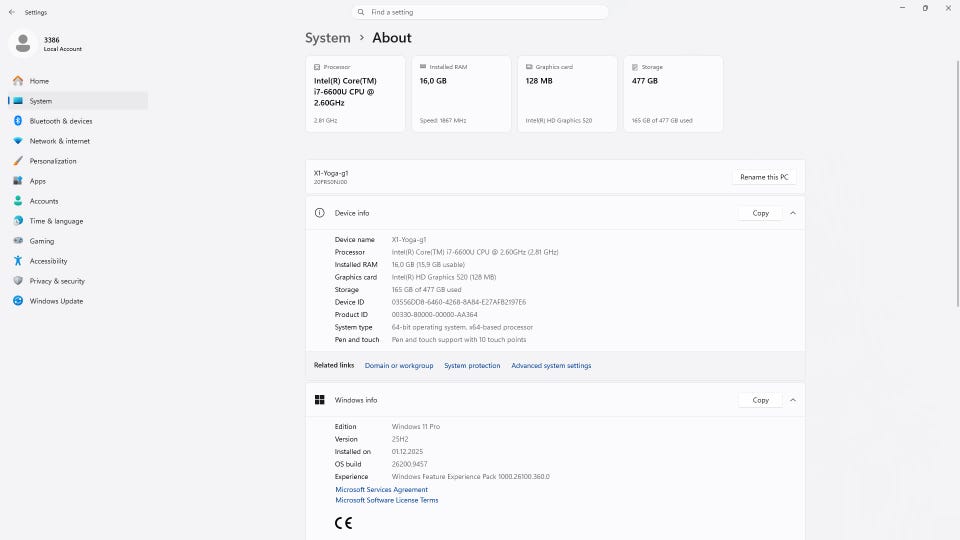This screenshot has height=540, width=960.
Task: Open Advanced system settings link
Action: tap(551, 366)
